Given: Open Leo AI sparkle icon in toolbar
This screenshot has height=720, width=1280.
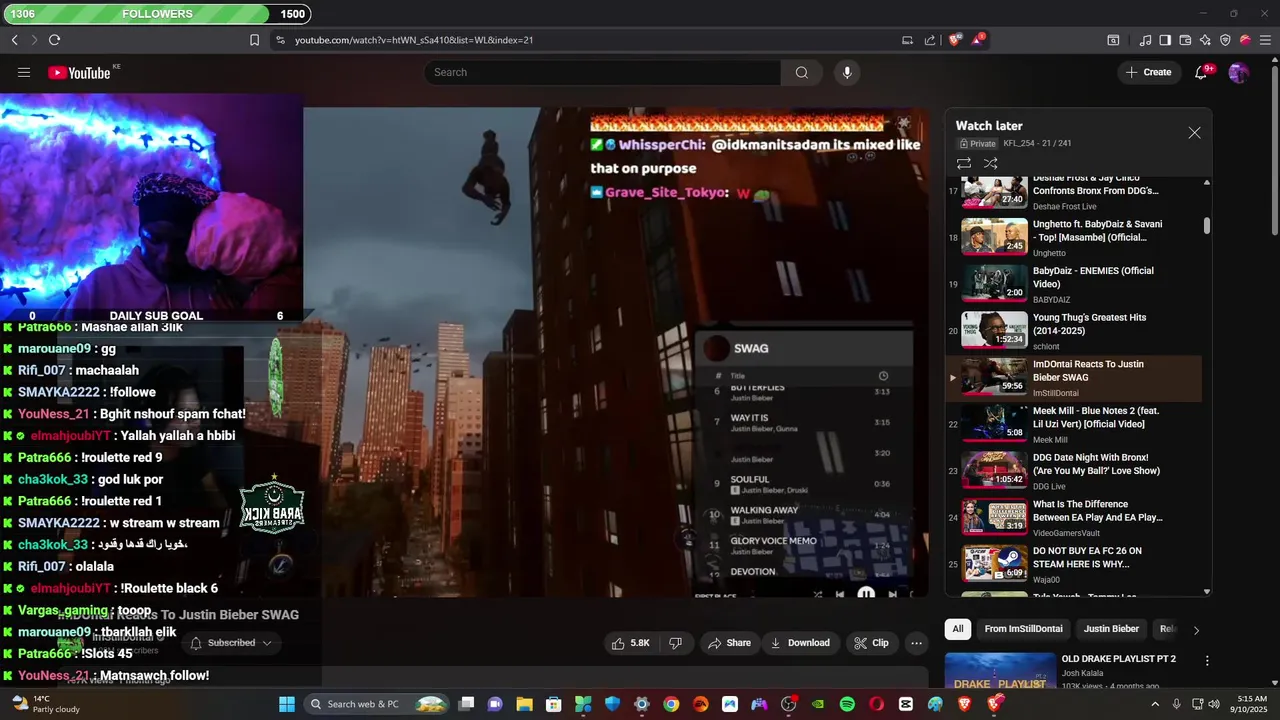Looking at the screenshot, I should click(1205, 40).
